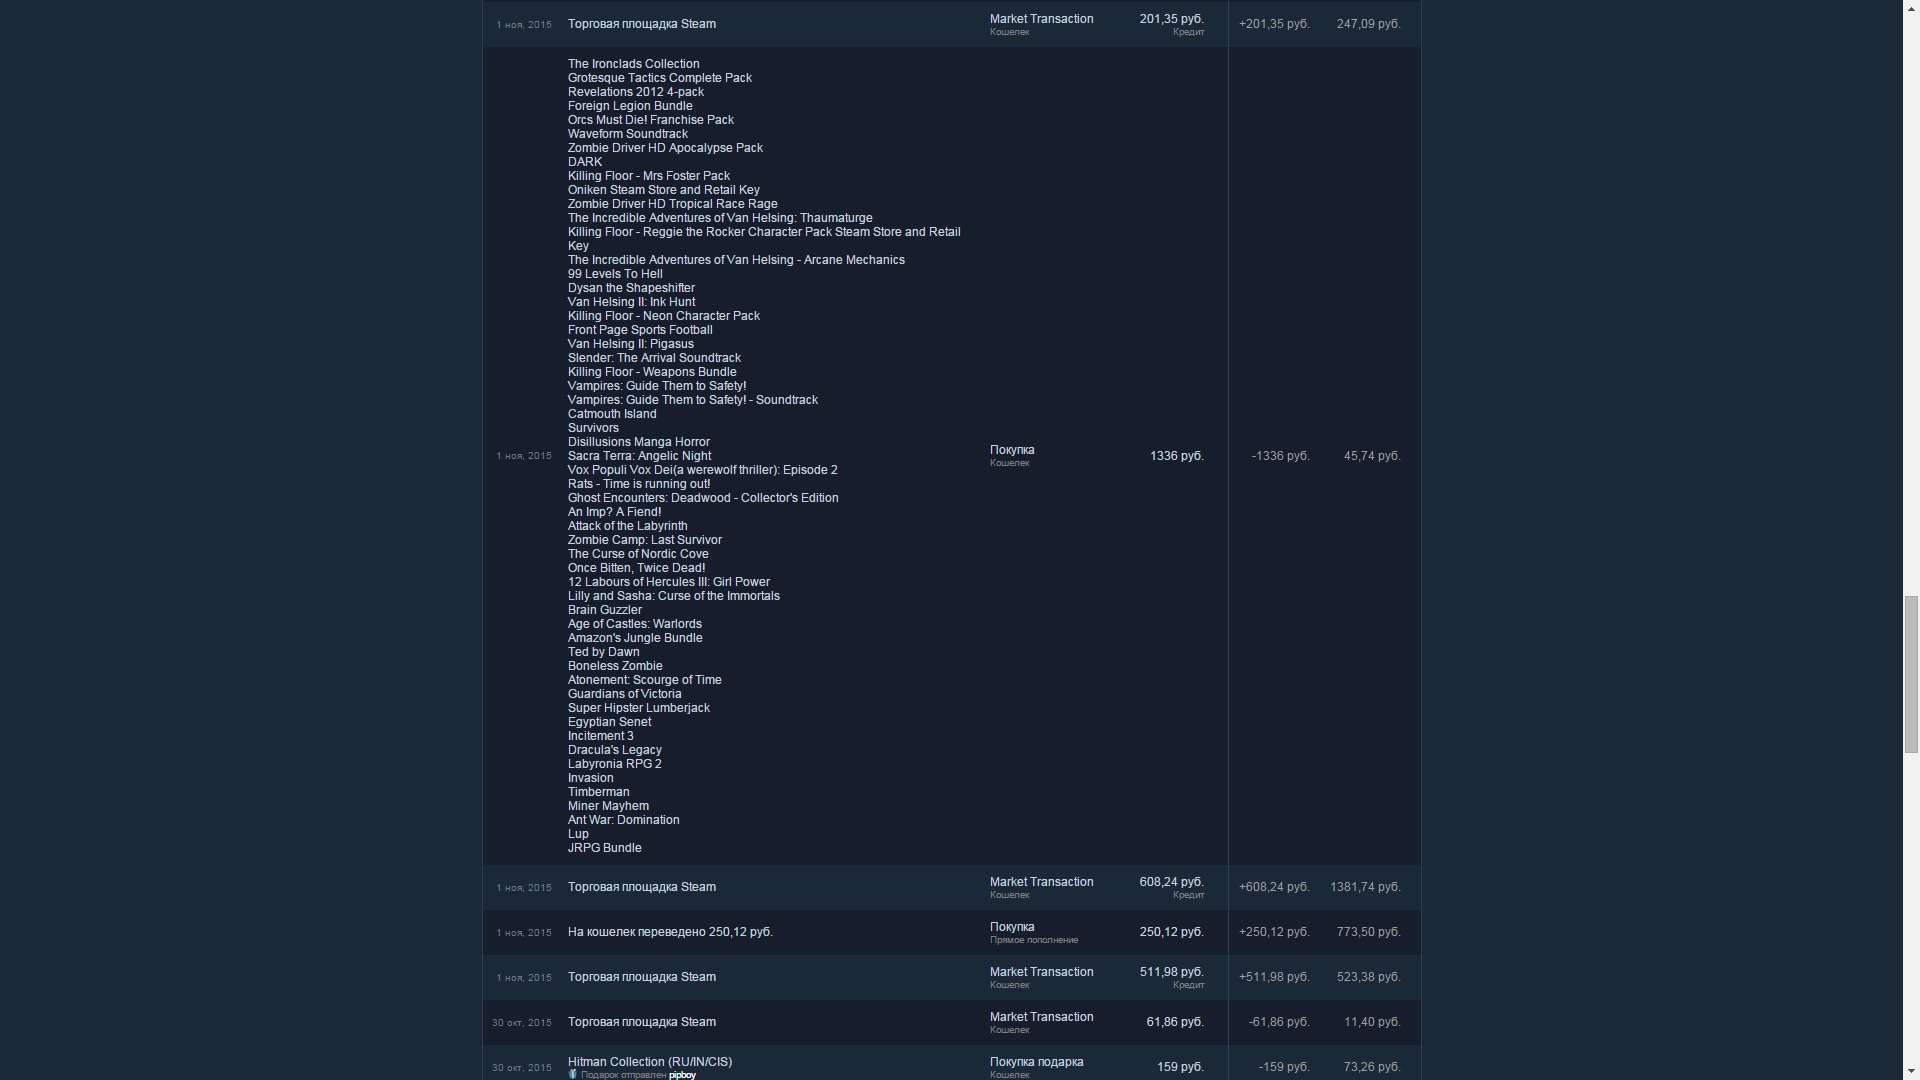The height and width of the screenshot is (1080, 1920).
Task: Open the 201,35 руб. Market Transaction row
Action: pyautogui.click(x=951, y=24)
